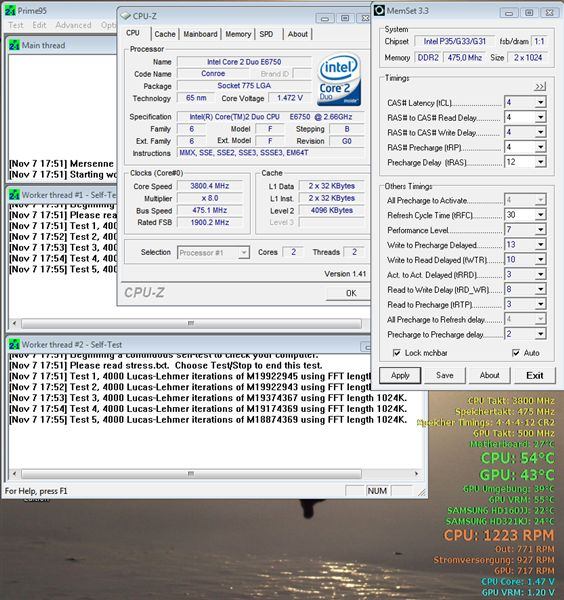Open the Refresh Cycle Time (tRFC) dropdown

point(540,215)
